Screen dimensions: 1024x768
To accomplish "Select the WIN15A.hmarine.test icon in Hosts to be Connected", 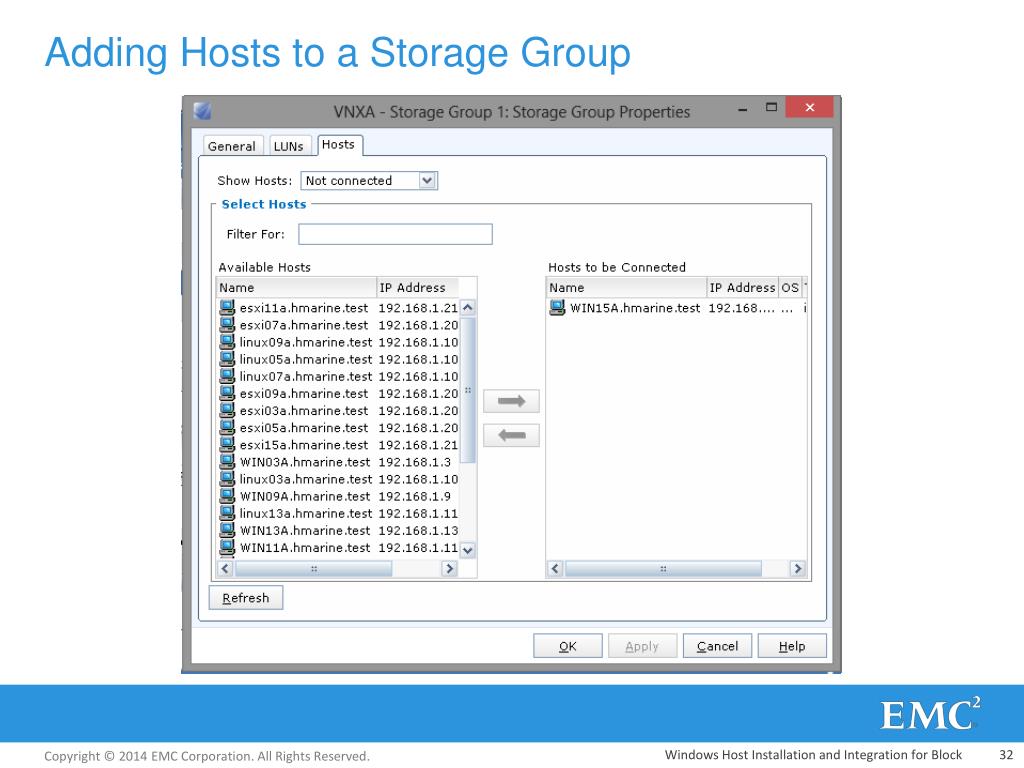I will click(557, 308).
